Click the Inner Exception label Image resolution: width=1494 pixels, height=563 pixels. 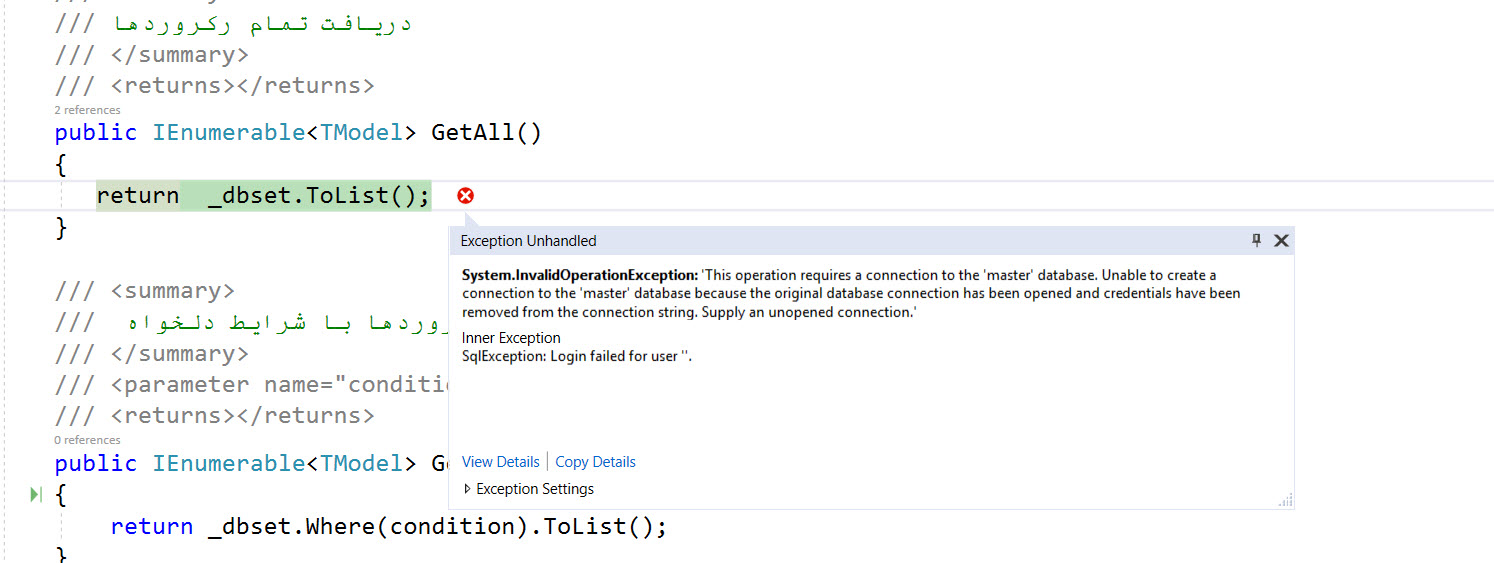coord(511,338)
